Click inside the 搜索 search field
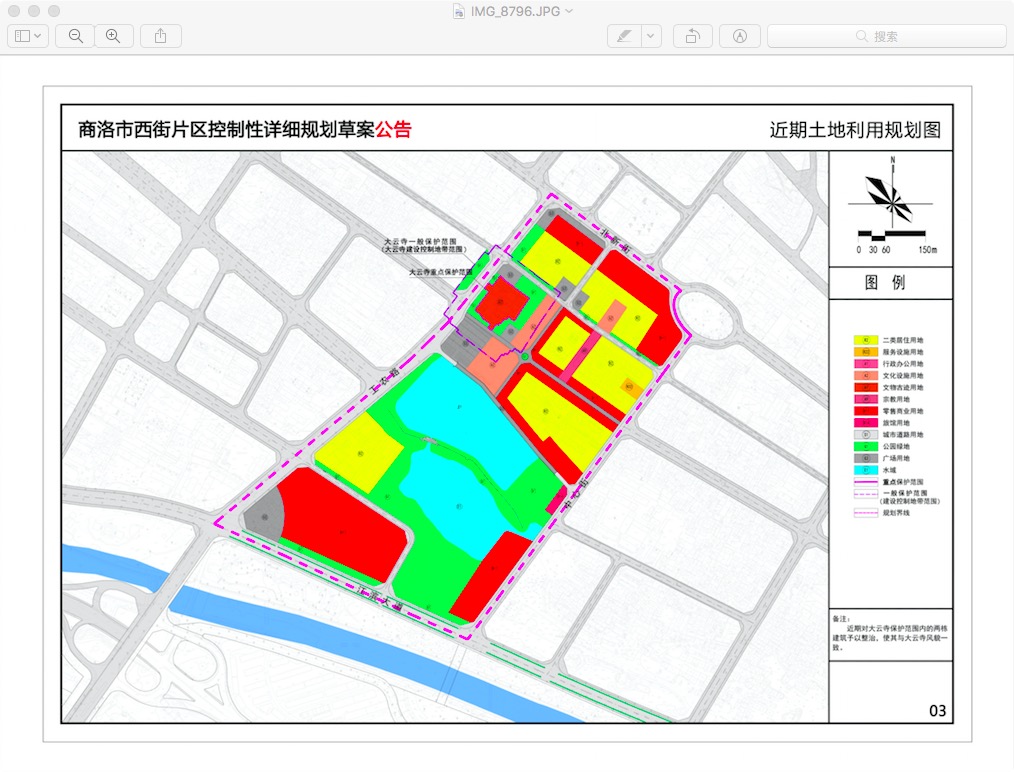 click(886, 36)
